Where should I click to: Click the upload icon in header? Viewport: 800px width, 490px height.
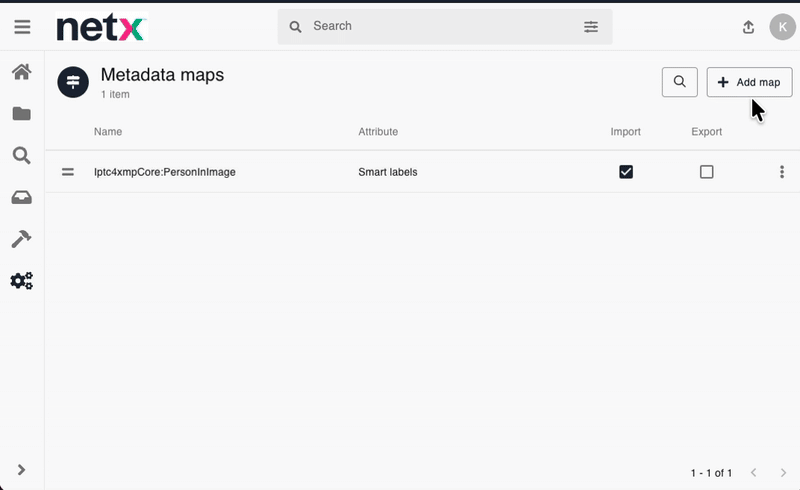coord(748,27)
